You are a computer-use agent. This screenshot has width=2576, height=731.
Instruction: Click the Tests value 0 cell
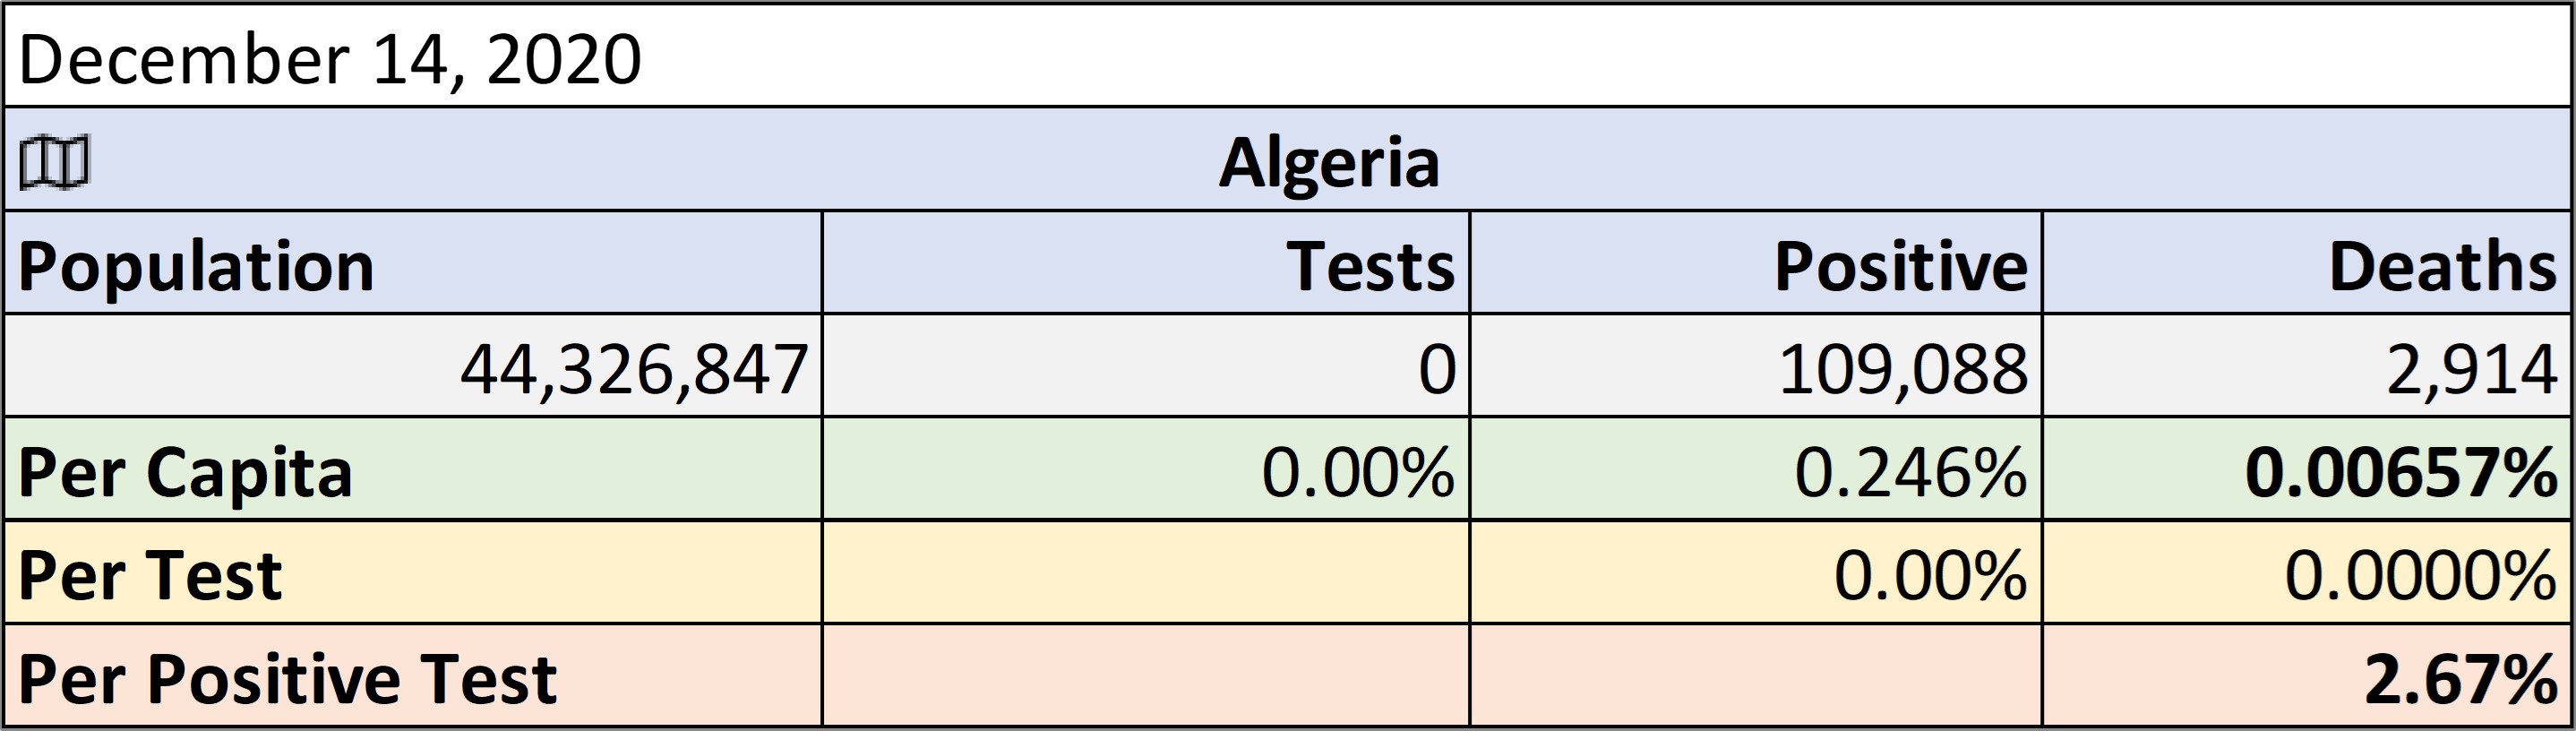[x=1146, y=366]
